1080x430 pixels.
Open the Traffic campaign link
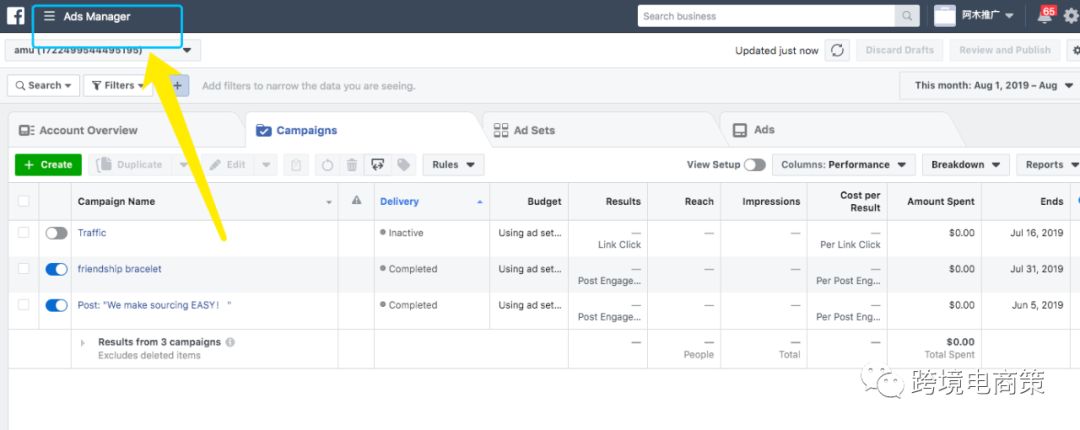click(x=92, y=233)
